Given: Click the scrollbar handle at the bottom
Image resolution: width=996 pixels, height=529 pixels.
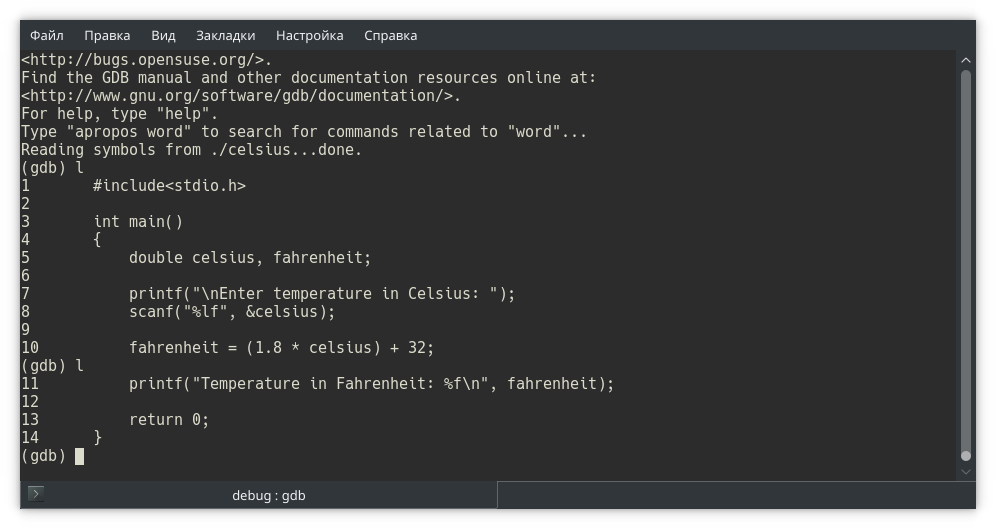Looking at the screenshot, I should pos(965,456).
